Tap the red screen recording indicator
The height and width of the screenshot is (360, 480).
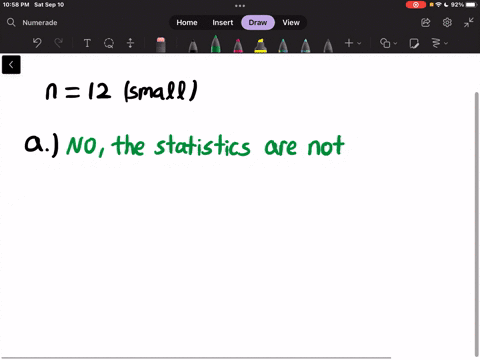[x=416, y=5]
